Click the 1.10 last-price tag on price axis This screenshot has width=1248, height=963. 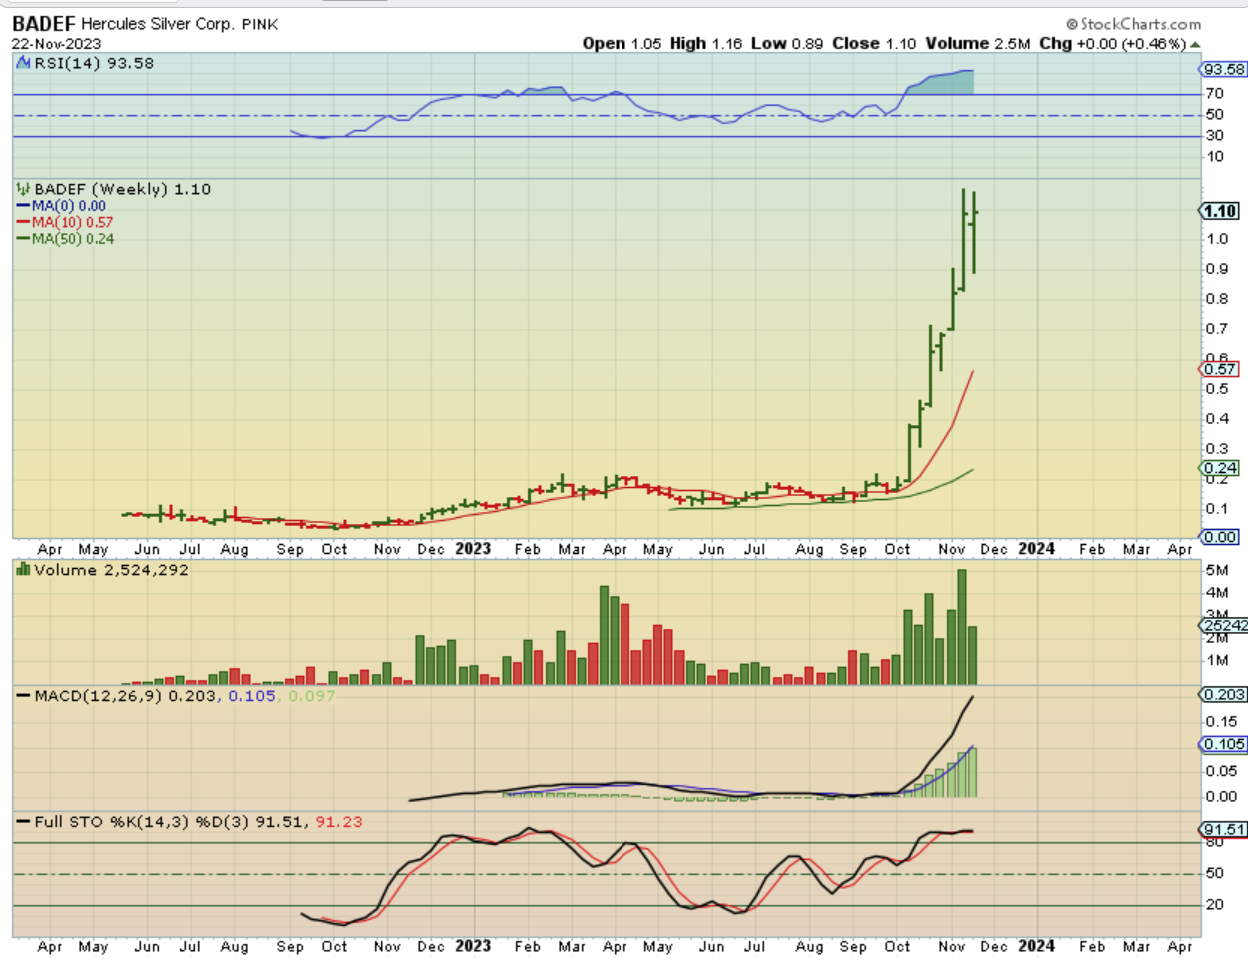[1220, 211]
